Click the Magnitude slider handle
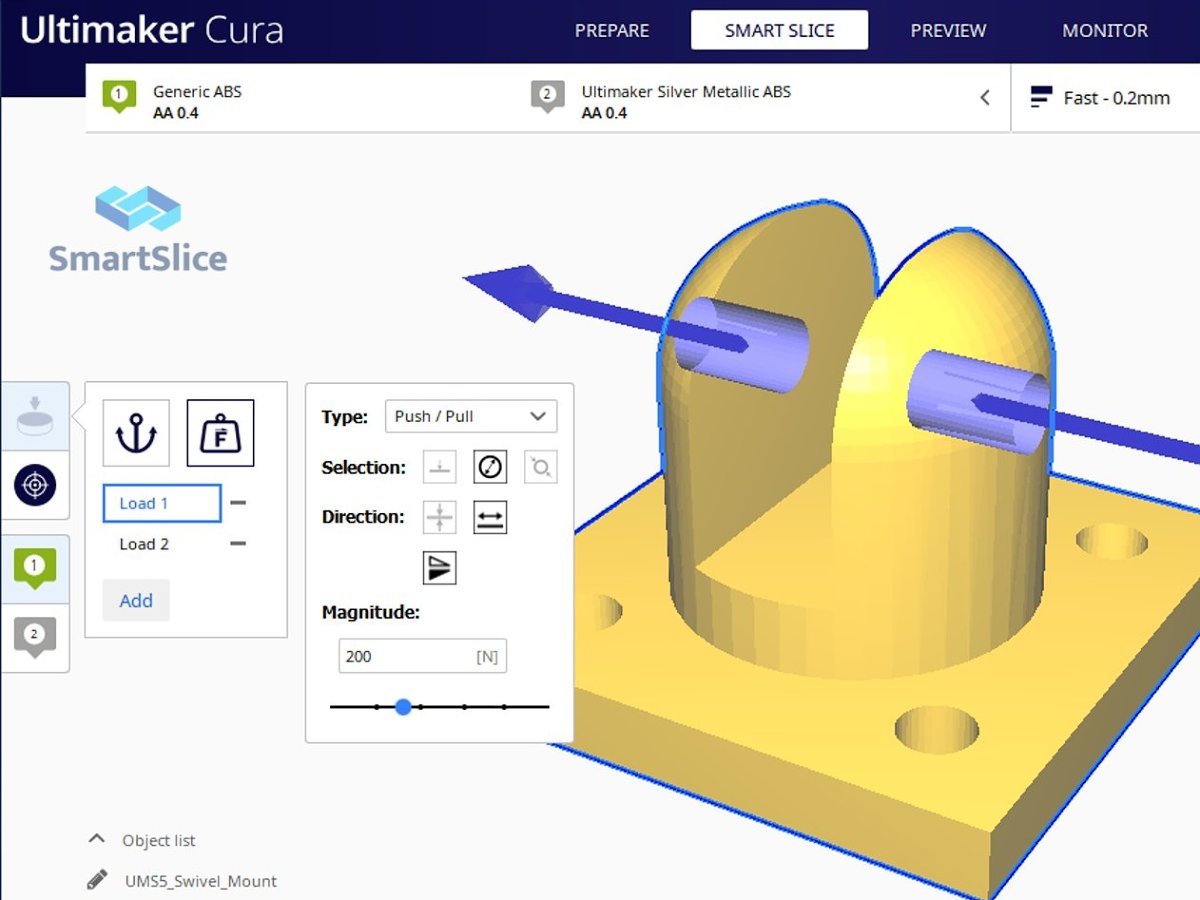This screenshot has height=900, width=1200. coord(403,707)
